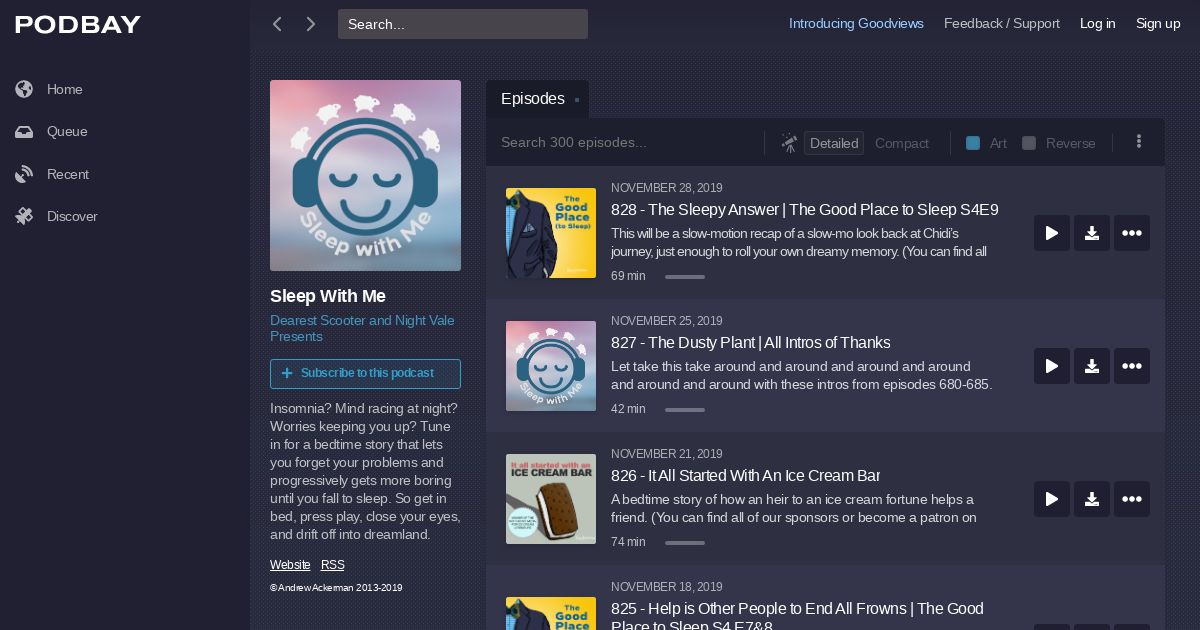The height and width of the screenshot is (630, 1200).
Task: Open title 828 - The Sleepy Answer
Action: pyautogui.click(x=805, y=210)
